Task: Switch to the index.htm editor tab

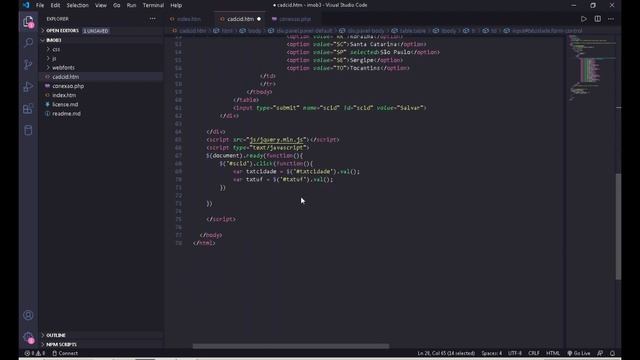Action: point(189,19)
